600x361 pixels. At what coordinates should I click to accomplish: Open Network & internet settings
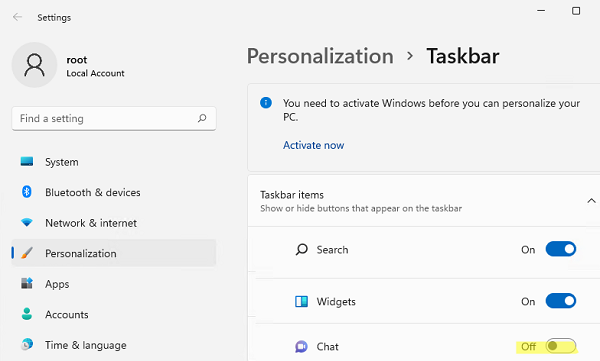coord(114,223)
